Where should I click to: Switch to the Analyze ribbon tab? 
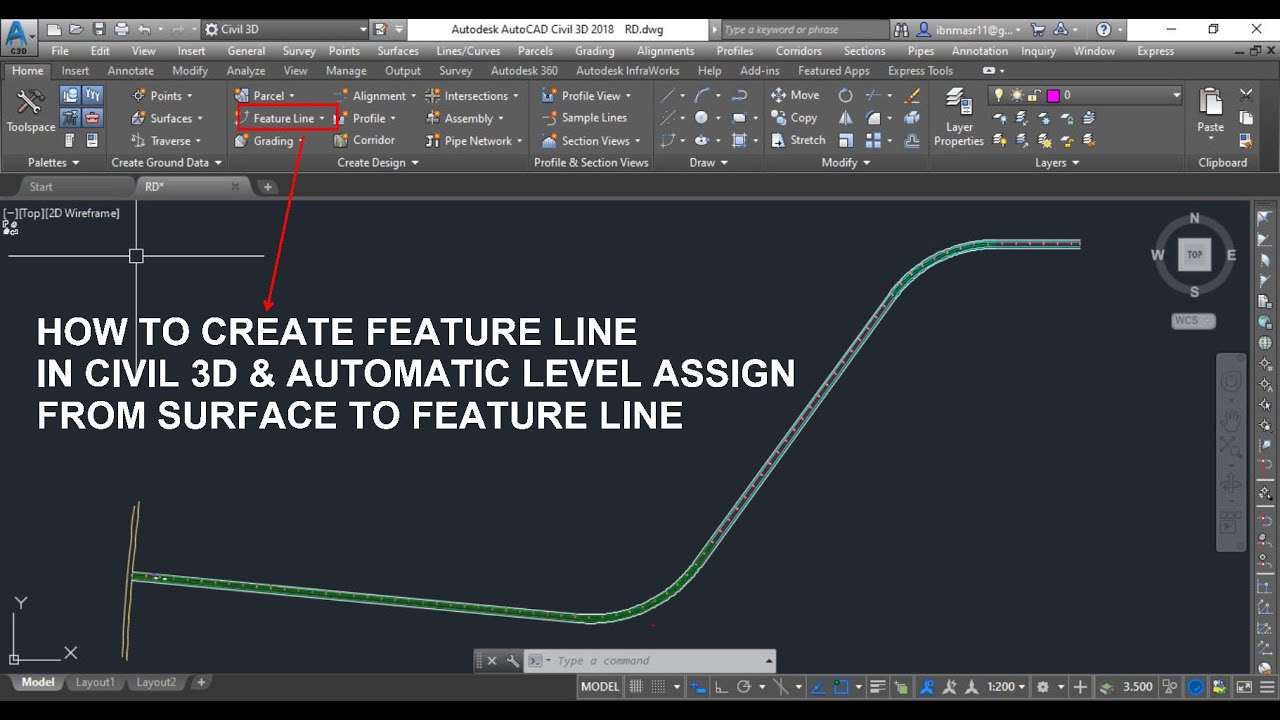pos(246,71)
